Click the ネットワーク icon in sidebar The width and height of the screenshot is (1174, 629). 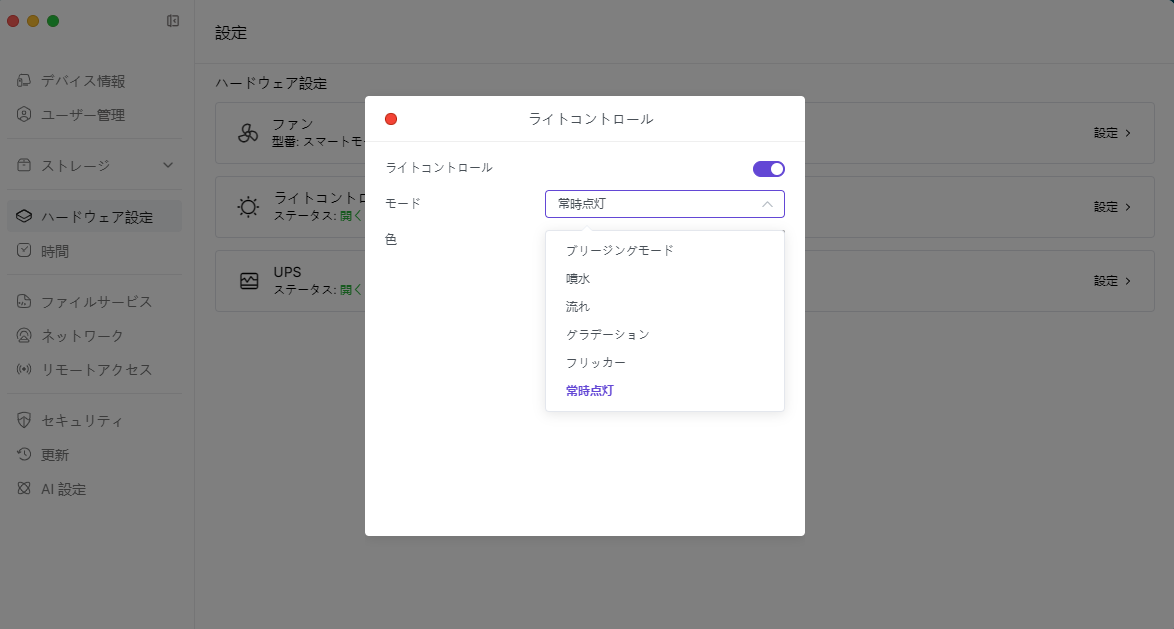[25, 336]
